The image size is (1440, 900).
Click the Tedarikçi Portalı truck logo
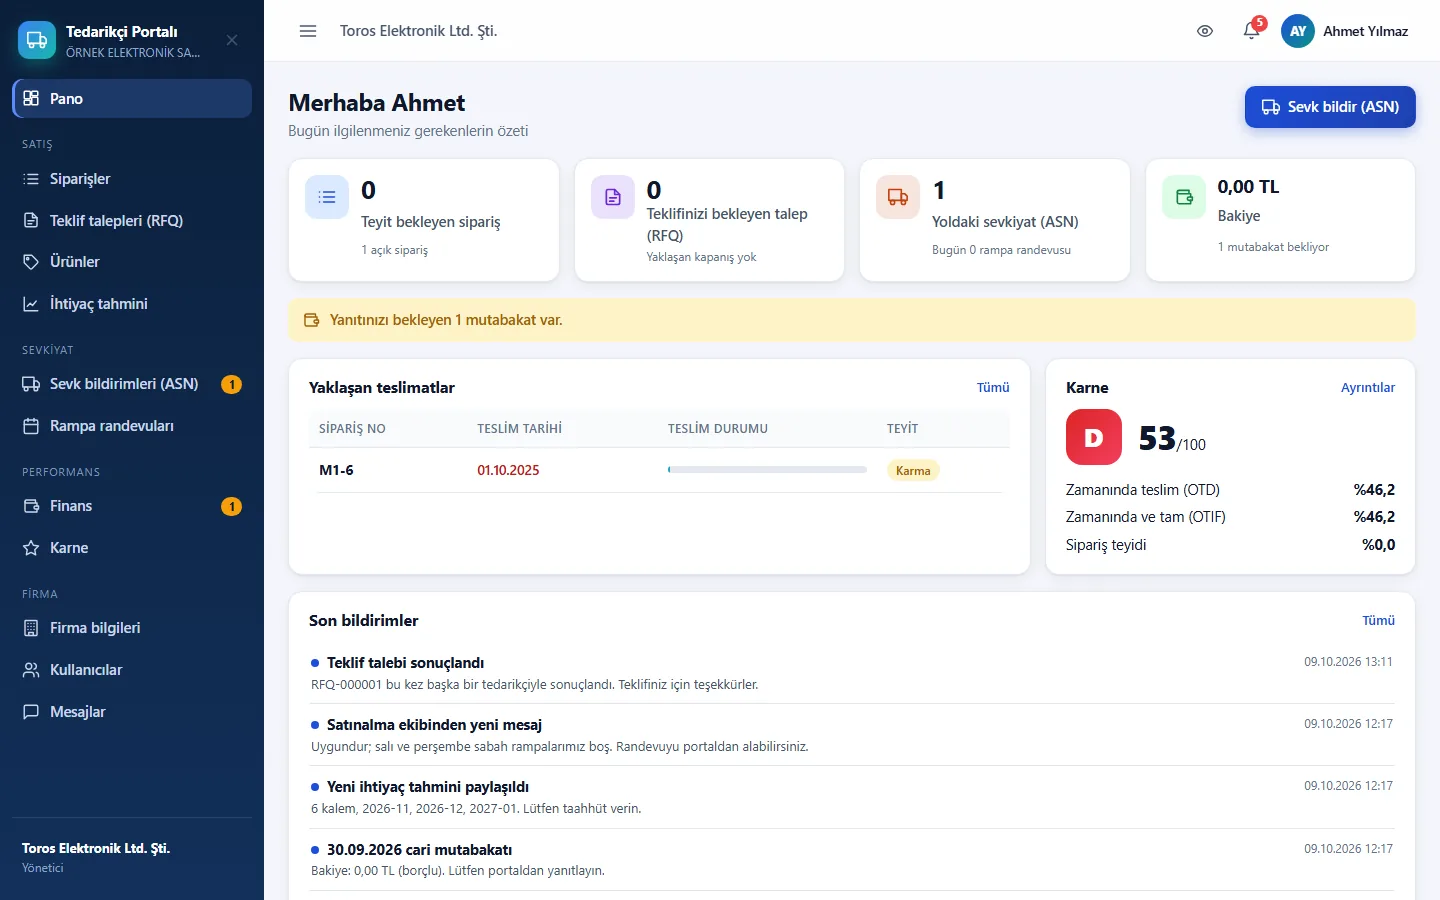[37, 40]
